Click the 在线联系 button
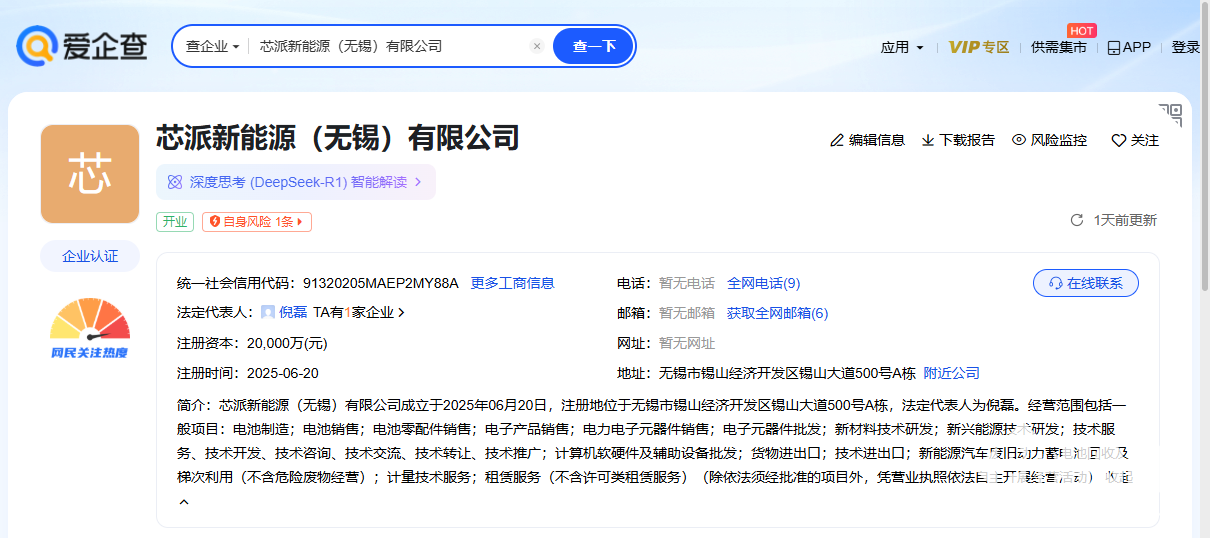Image resolution: width=1210 pixels, height=538 pixels. tap(1085, 283)
